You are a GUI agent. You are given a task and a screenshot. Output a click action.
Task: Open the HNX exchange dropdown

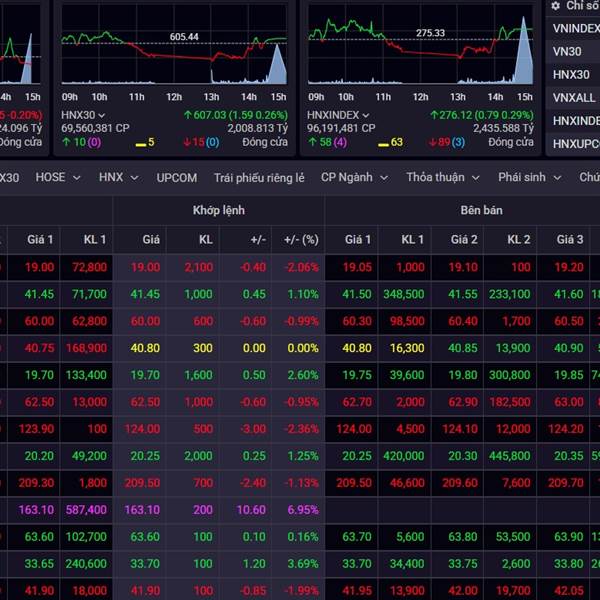click(119, 177)
